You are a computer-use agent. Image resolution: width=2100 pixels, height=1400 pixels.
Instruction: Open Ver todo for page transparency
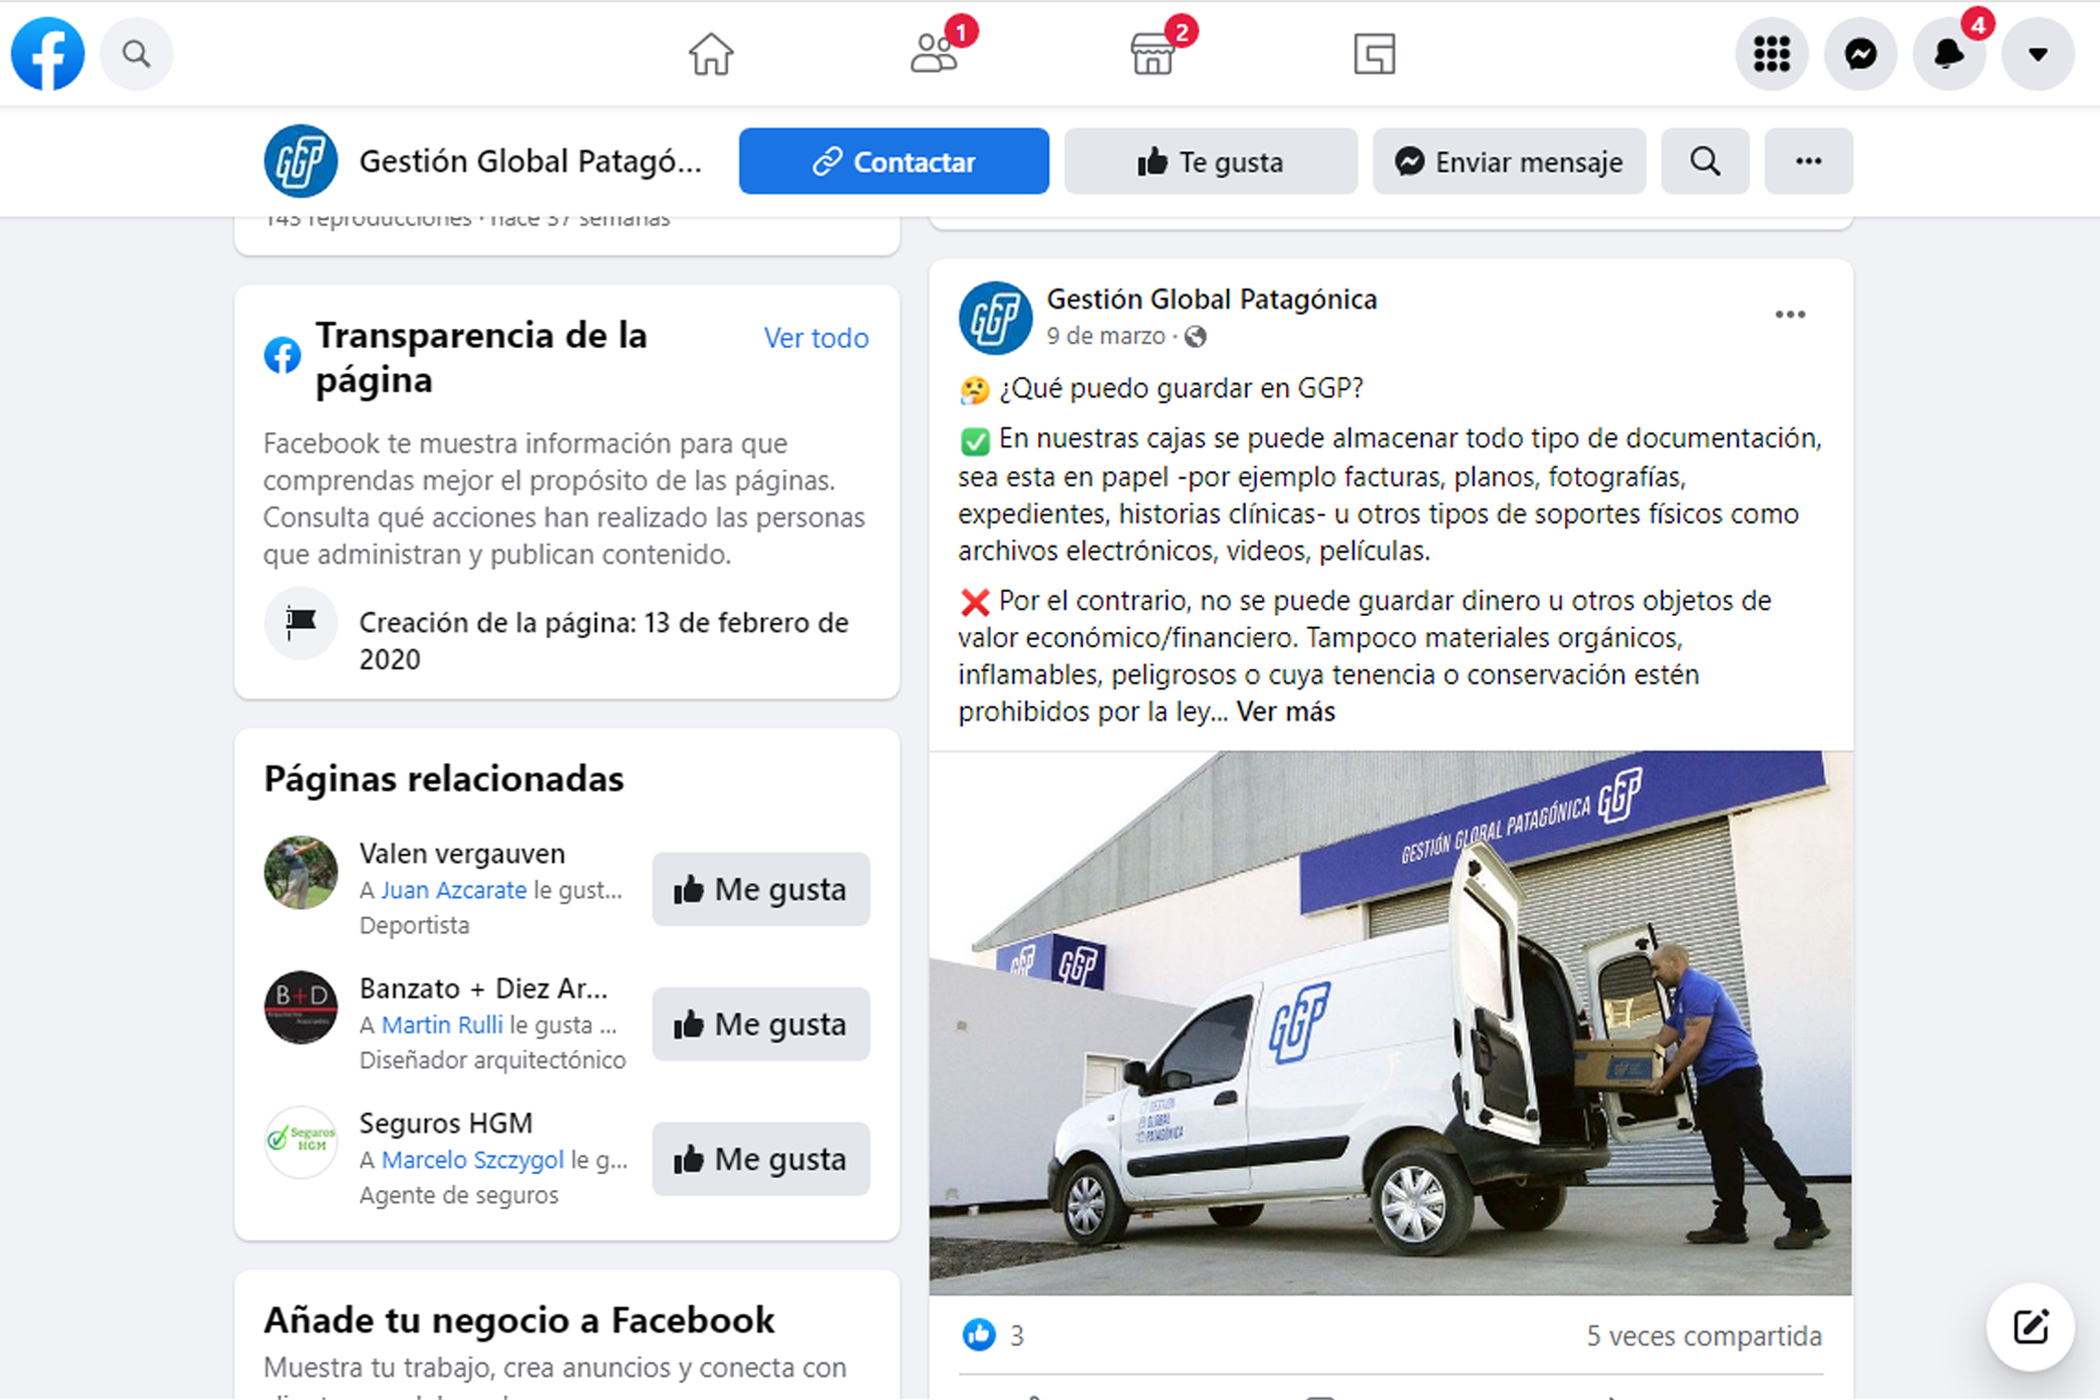(816, 338)
